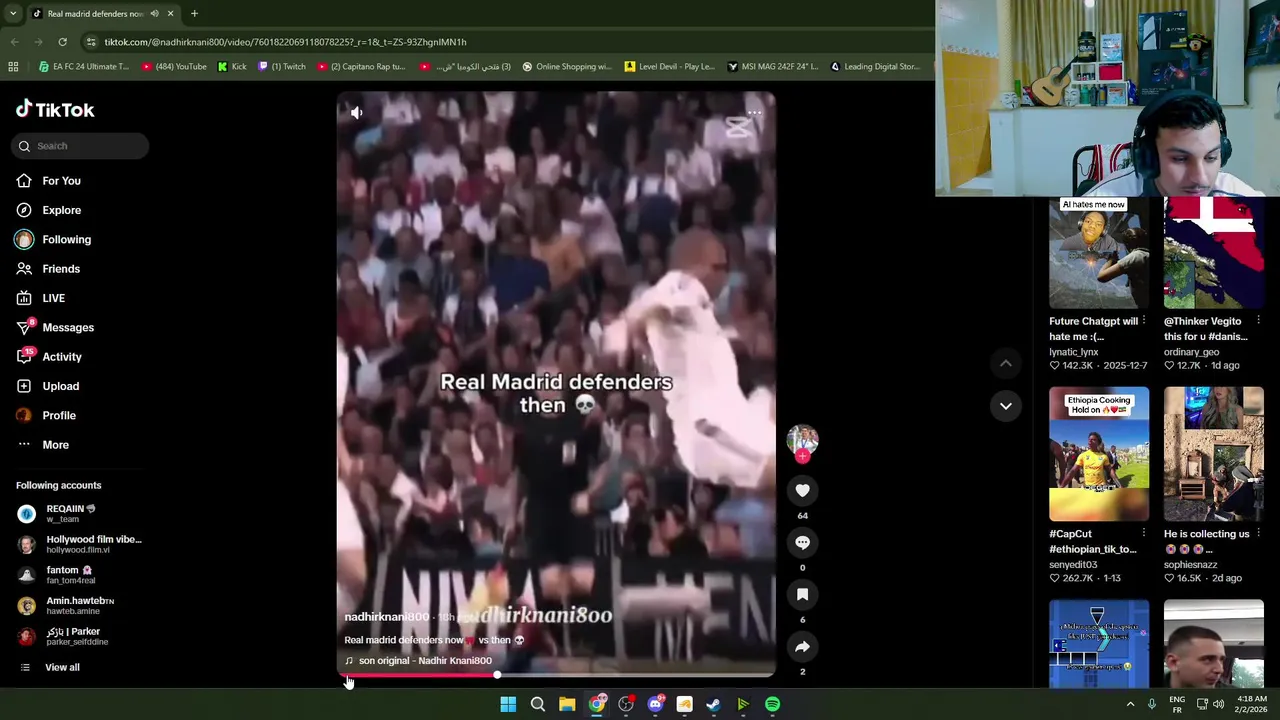This screenshot has width=1280, height=720.
Task: Open the (484) YouTube bookmark
Action: [174, 67]
